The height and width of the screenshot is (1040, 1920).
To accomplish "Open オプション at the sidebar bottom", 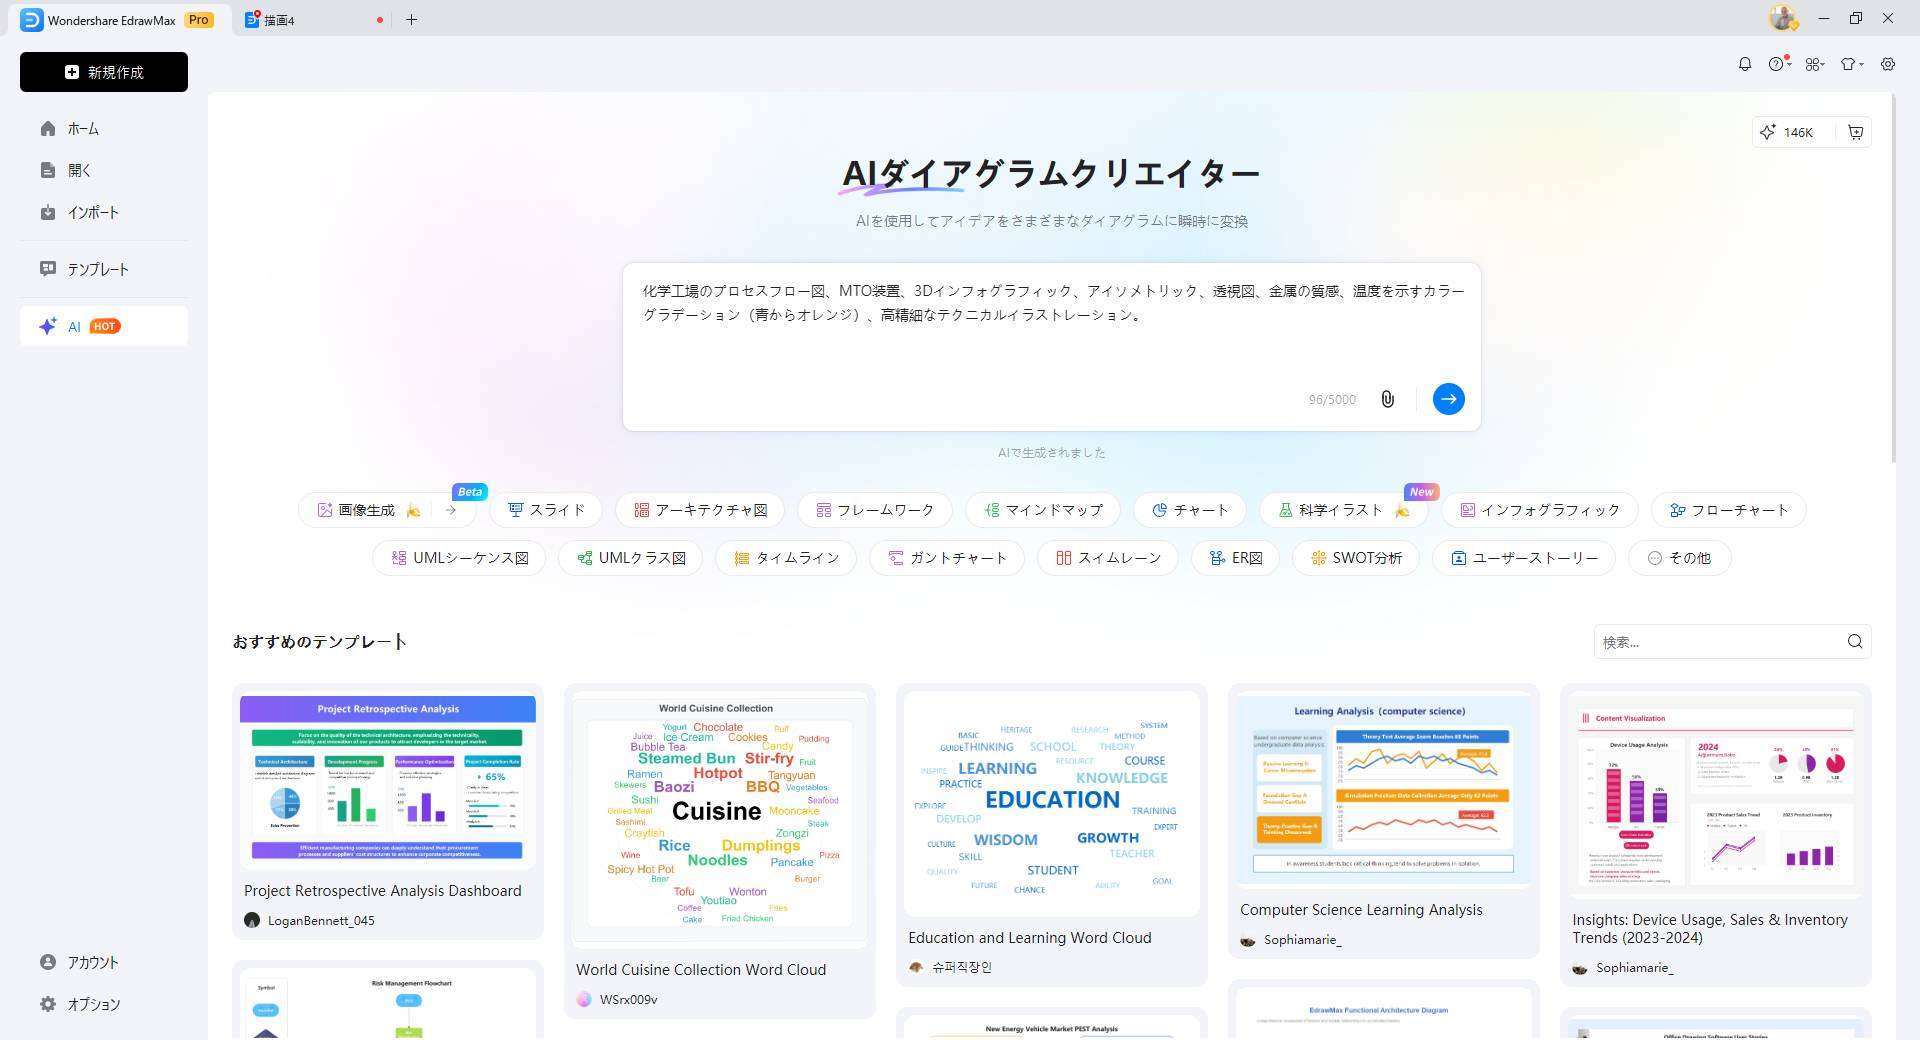I will (x=92, y=1004).
